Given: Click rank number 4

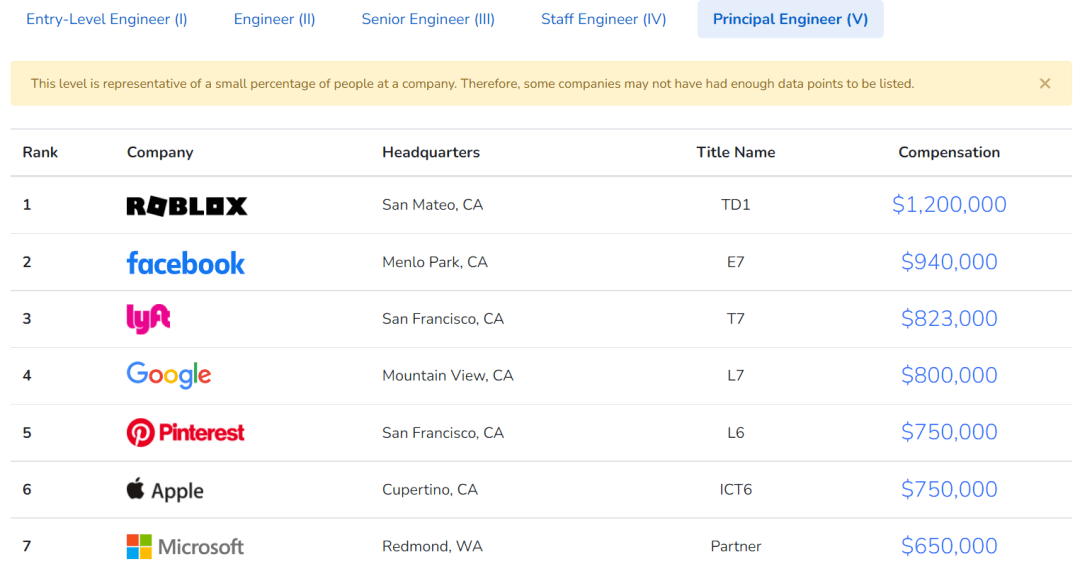Looking at the screenshot, I should point(27,375).
